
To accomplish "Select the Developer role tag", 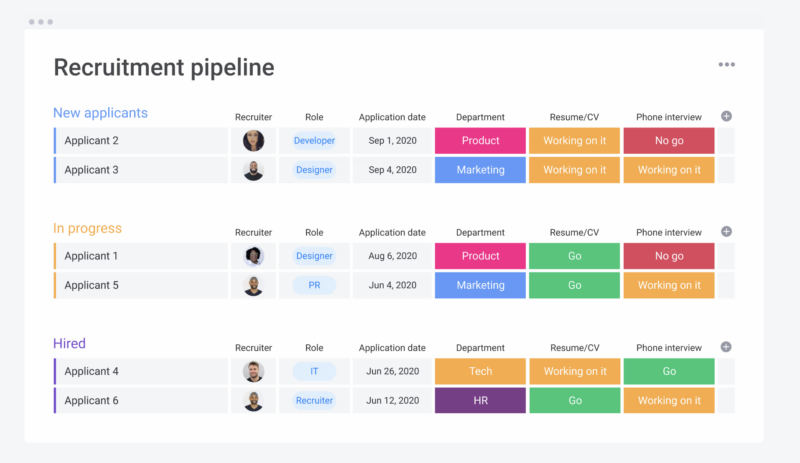I will pyautogui.click(x=314, y=141).
